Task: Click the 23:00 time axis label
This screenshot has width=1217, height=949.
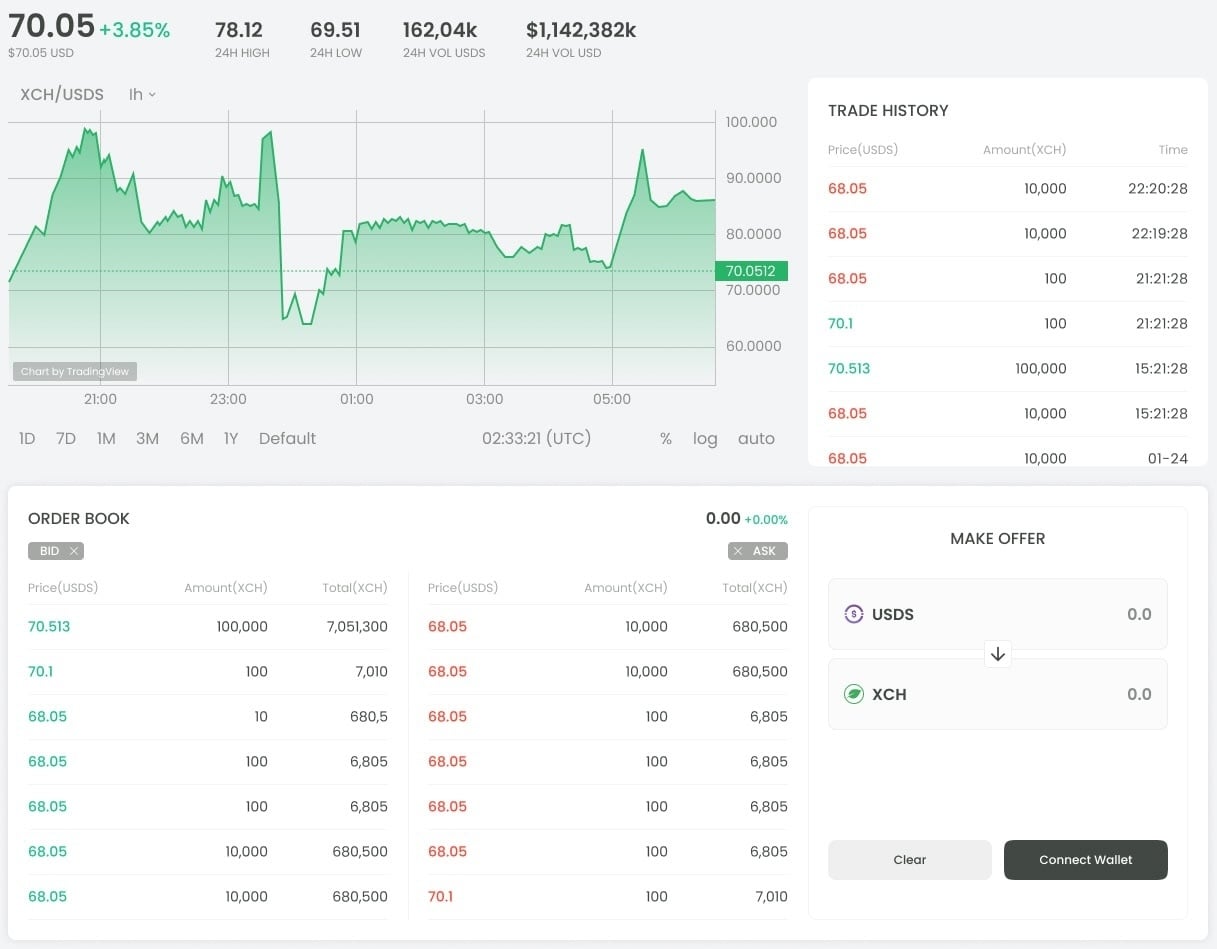Action: [x=228, y=399]
